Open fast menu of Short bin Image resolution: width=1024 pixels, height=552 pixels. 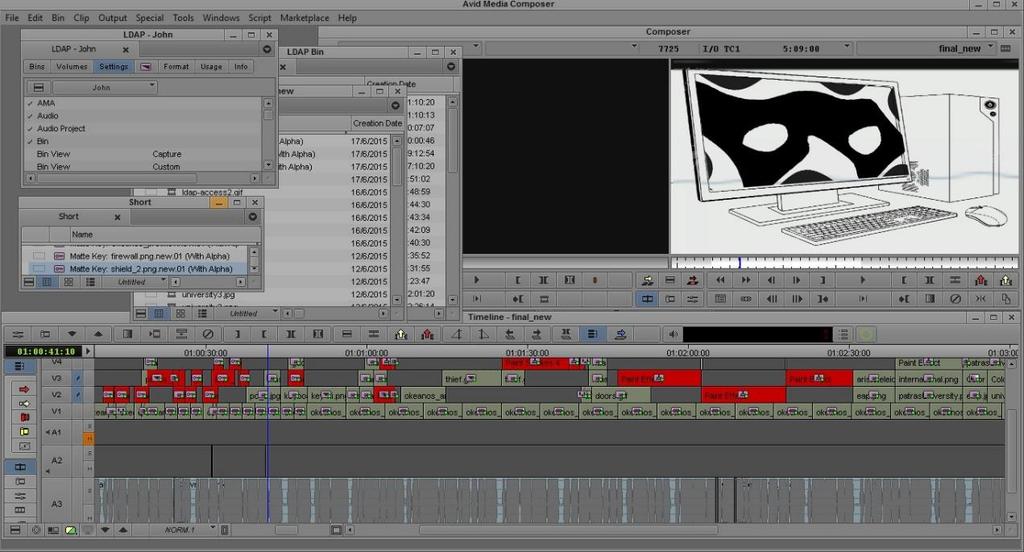[x=253, y=217]
